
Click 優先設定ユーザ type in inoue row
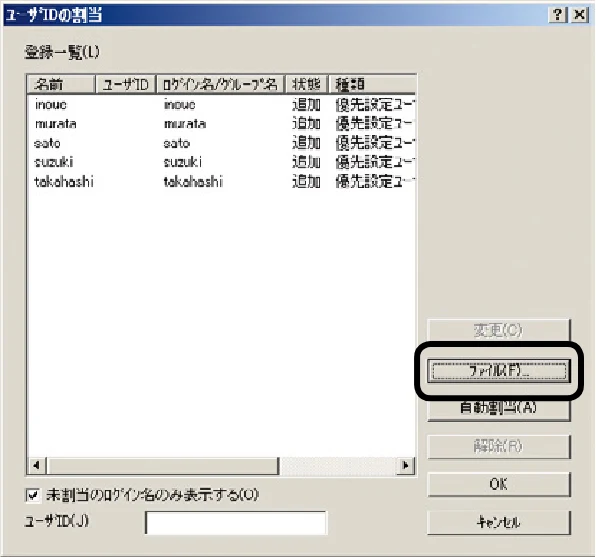[x=375, y=105]
